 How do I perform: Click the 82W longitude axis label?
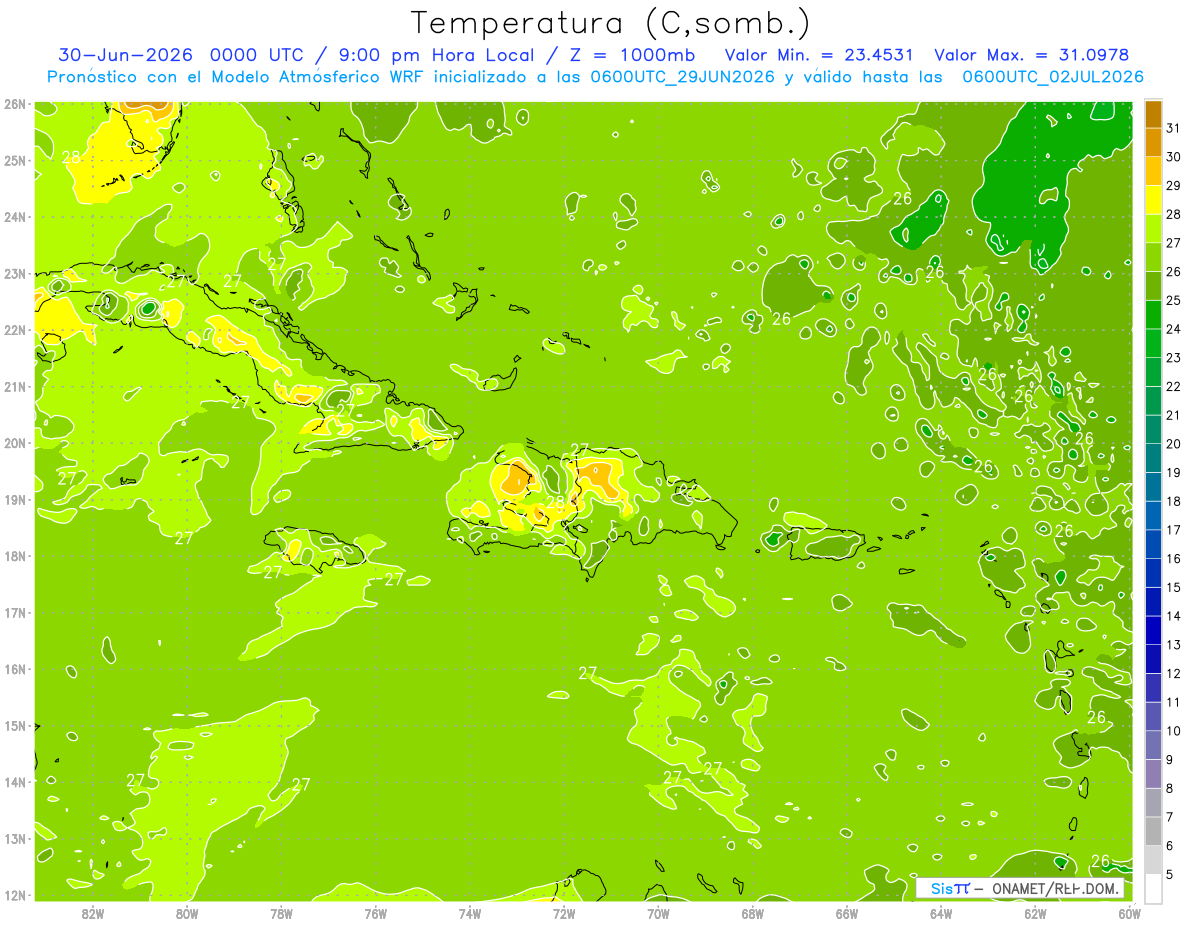coord(93,913)
